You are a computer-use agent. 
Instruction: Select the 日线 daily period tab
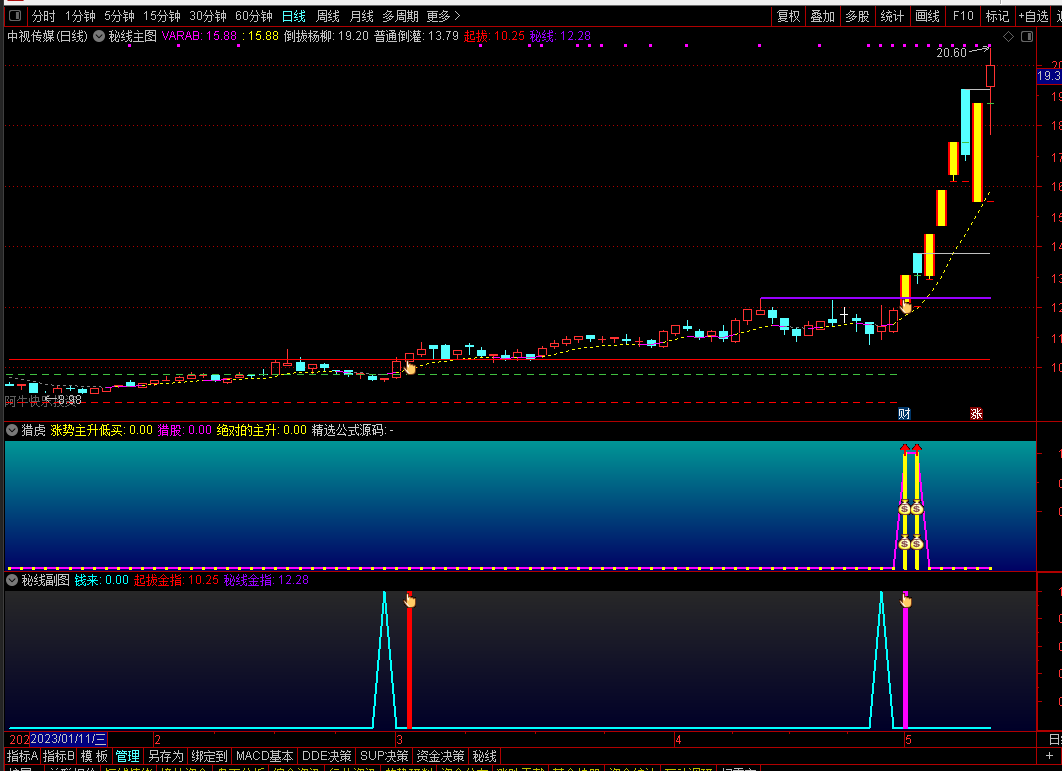tap(294, 16)
